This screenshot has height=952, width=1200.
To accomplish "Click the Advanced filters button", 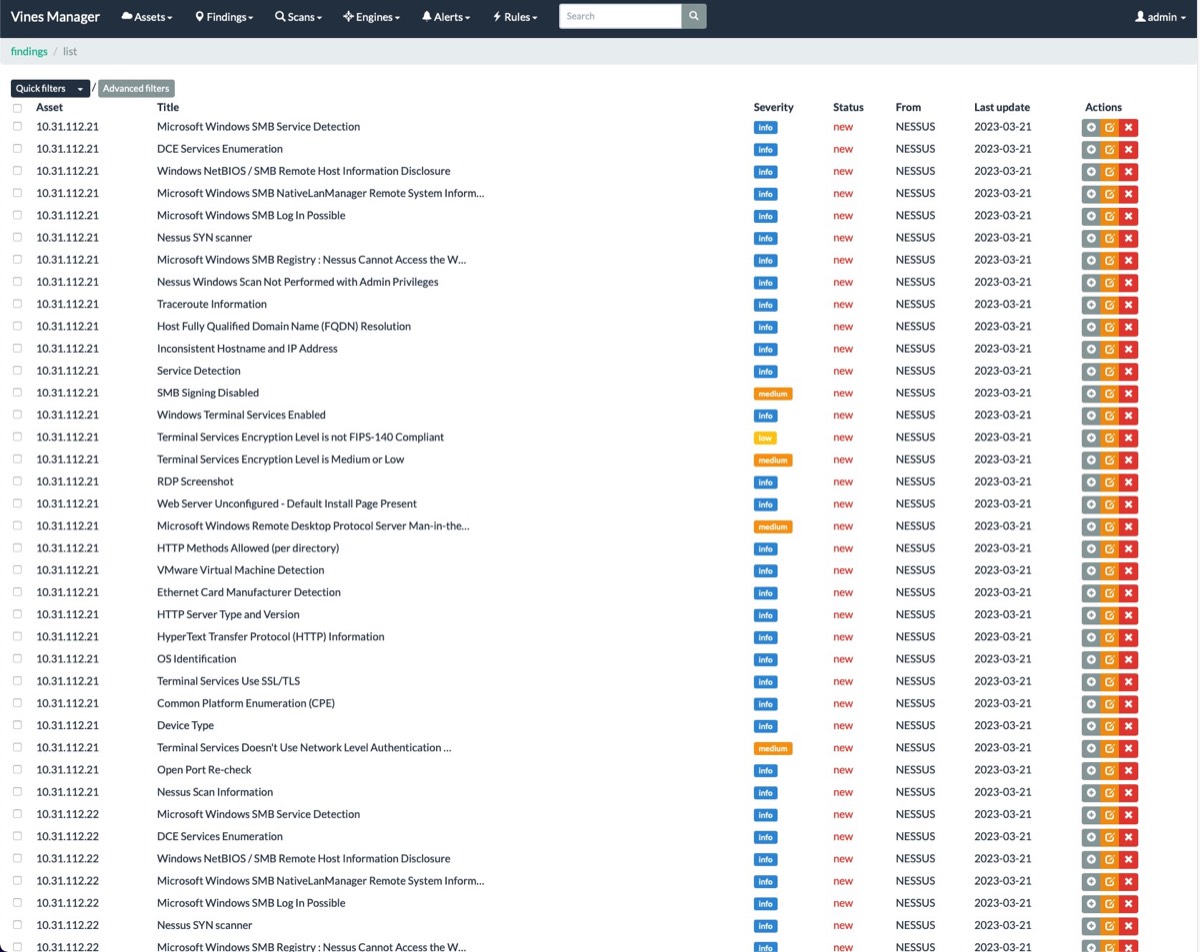I will (136, 88).
